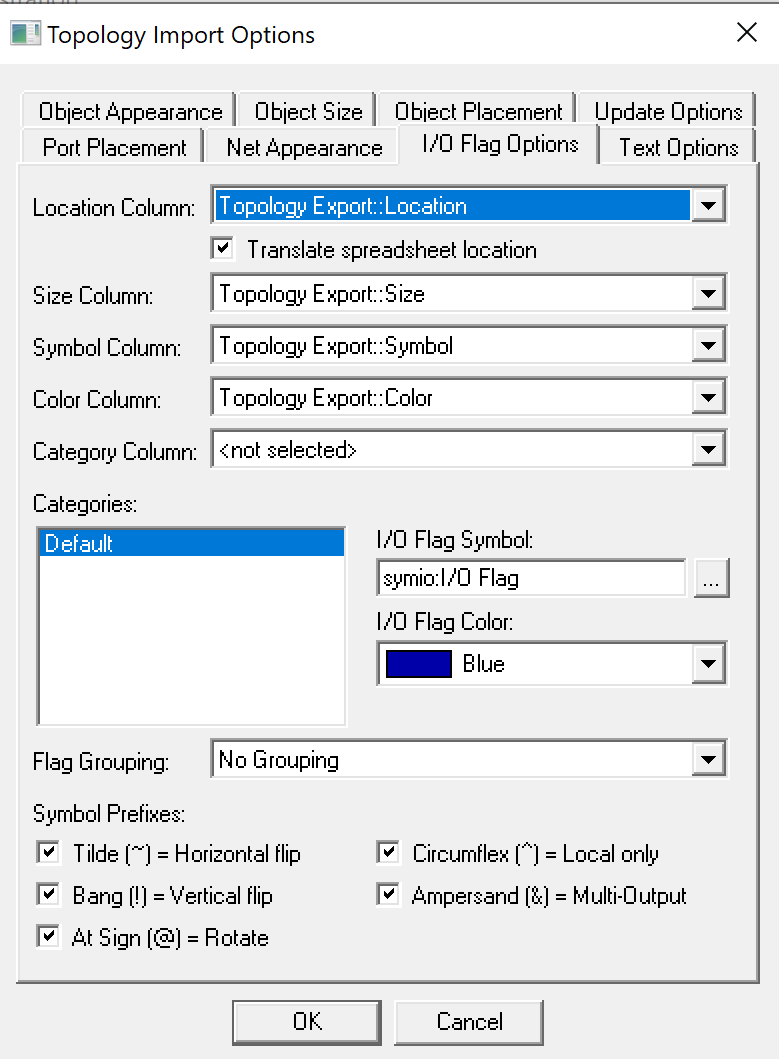Toggle Tilde Horizontal flip checkbox
This screenshot has width=779, height=1059.
tap(47, 853)
